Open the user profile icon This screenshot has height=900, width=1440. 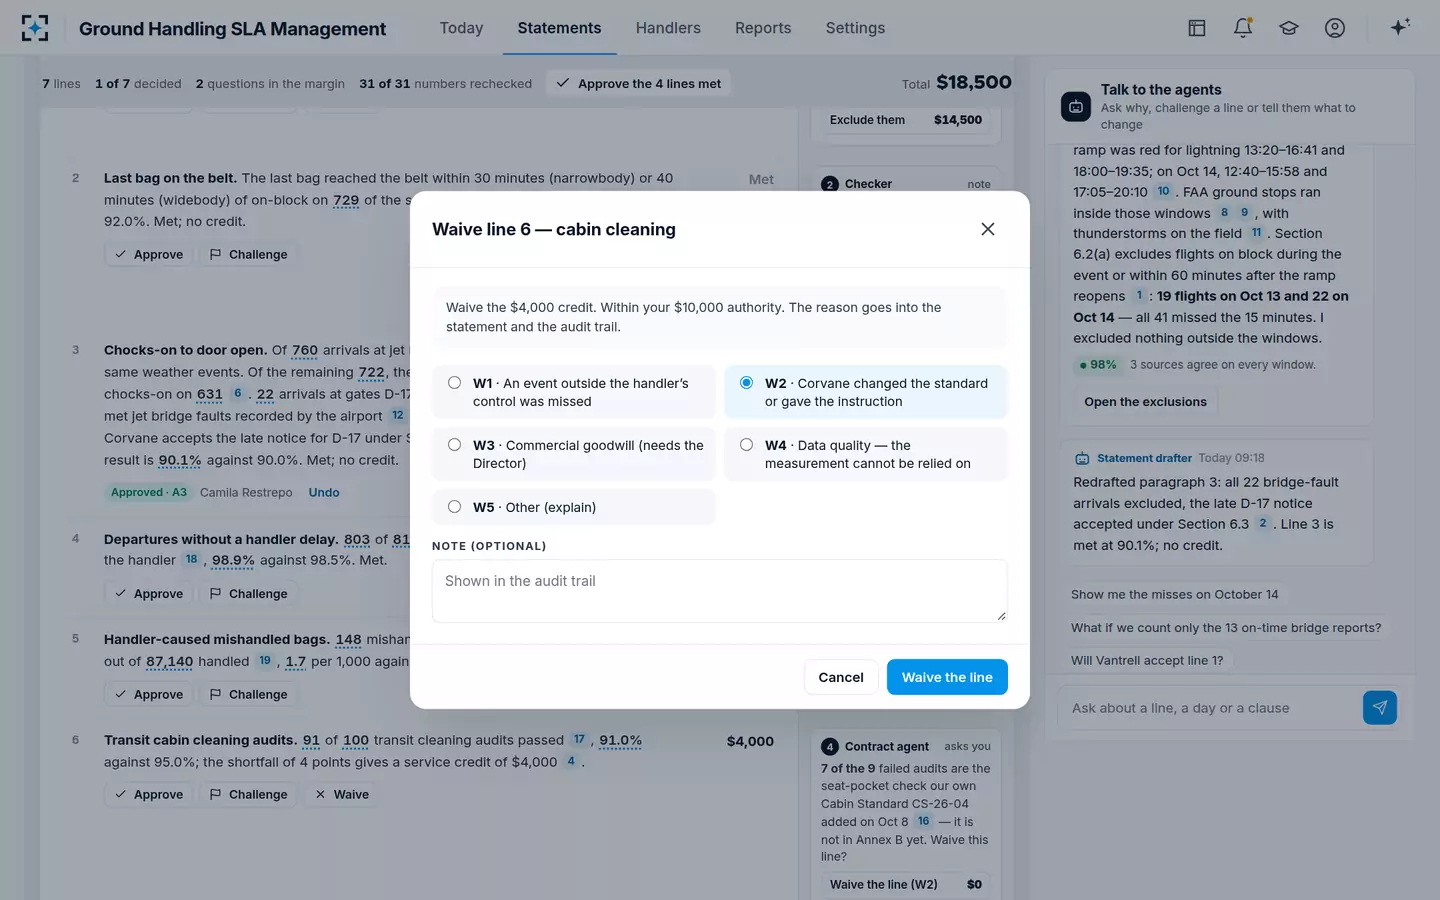[x=1335, y=28]
